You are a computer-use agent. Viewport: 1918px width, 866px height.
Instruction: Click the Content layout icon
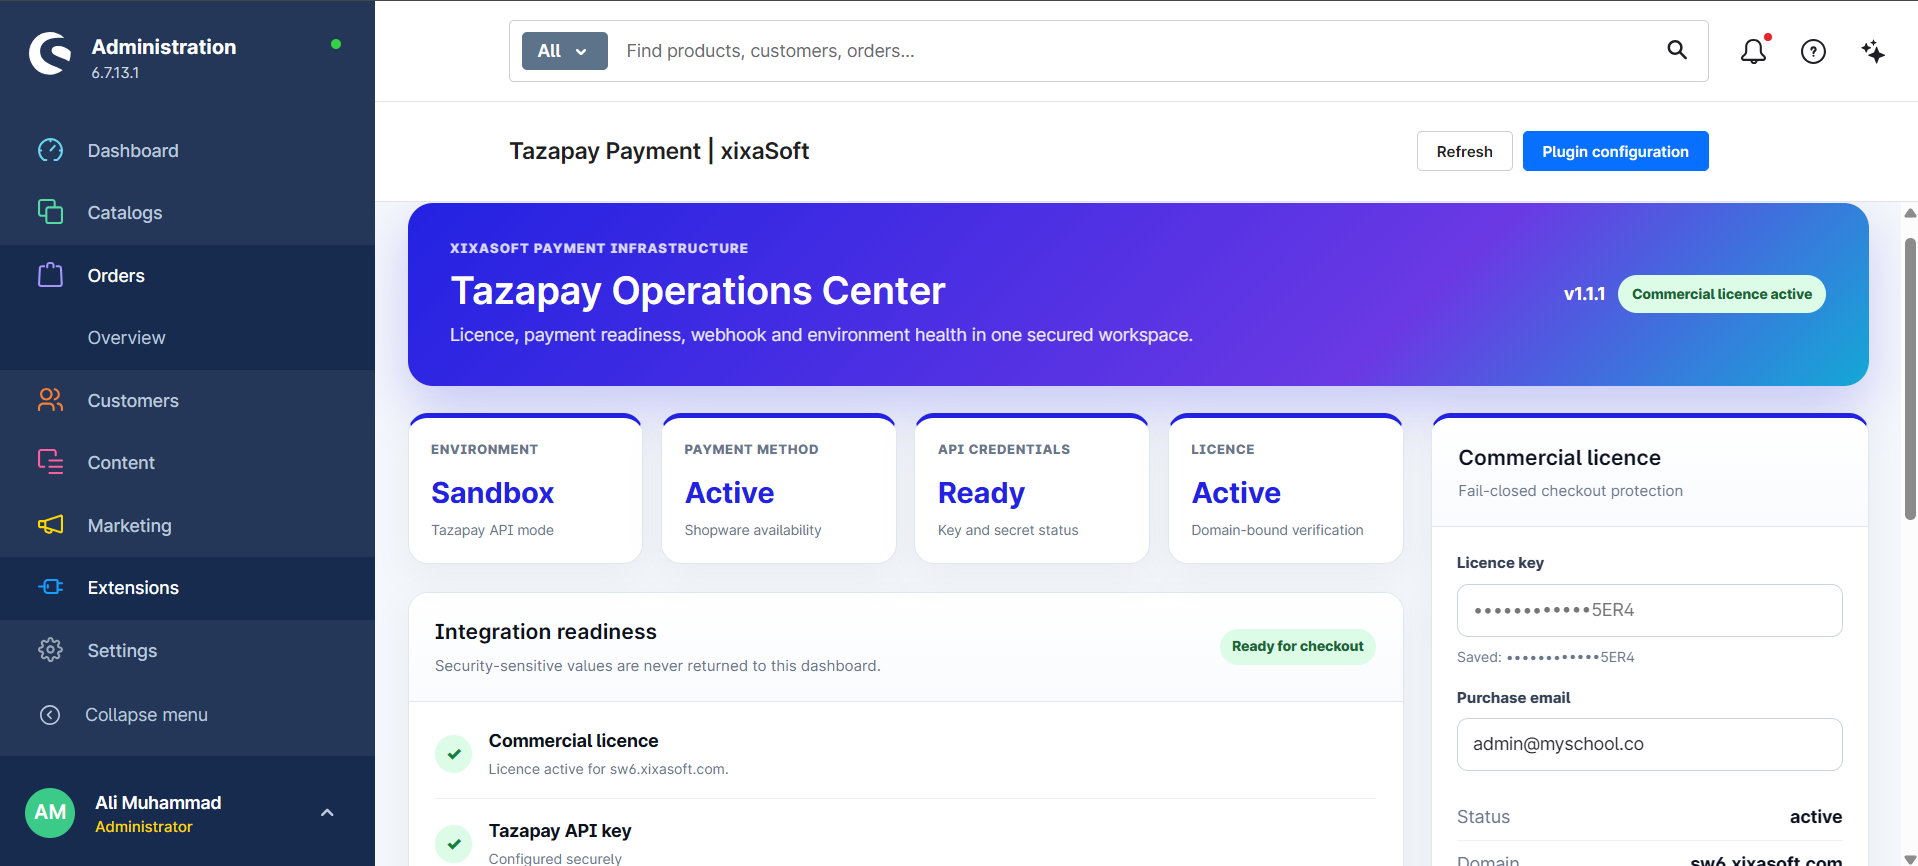50,462
